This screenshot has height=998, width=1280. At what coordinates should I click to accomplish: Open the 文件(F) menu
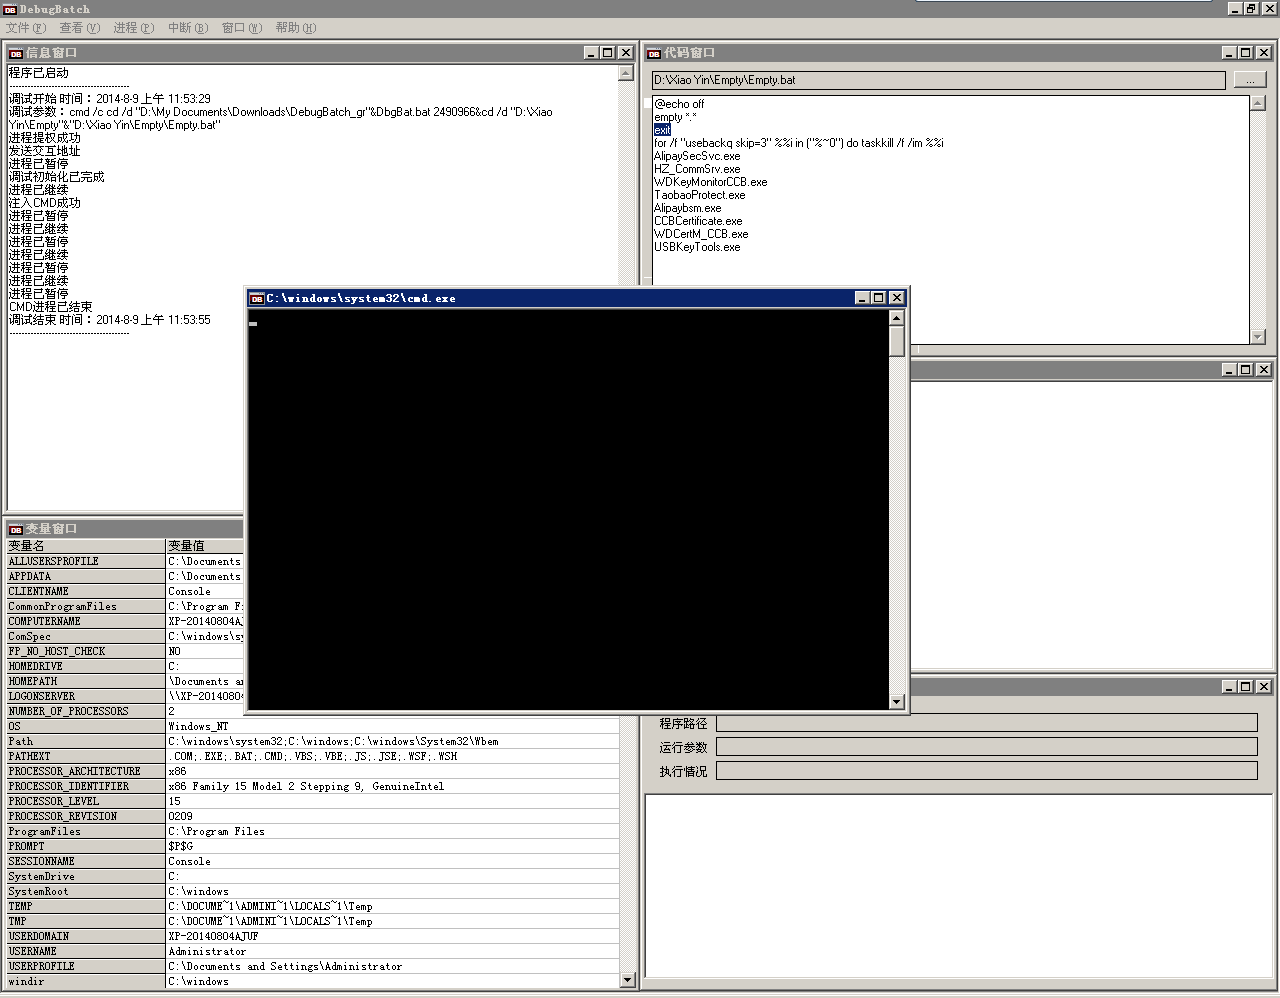pos(26,28)
